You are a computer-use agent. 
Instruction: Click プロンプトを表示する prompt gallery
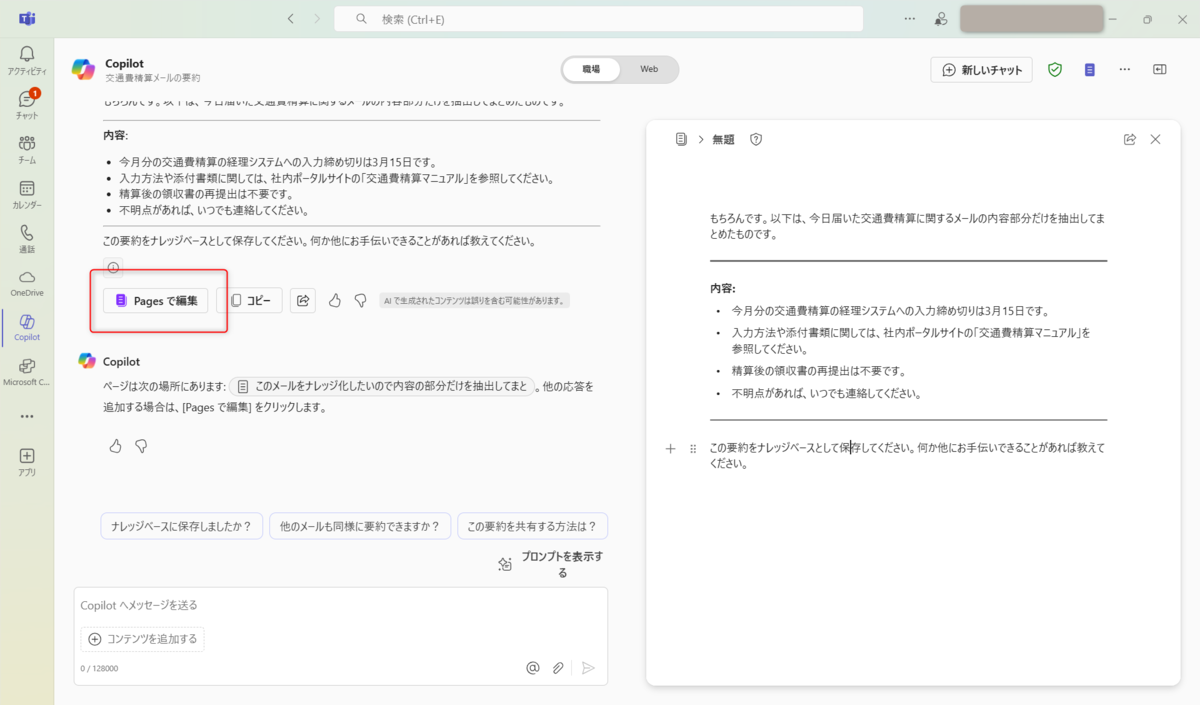point(551,565)
